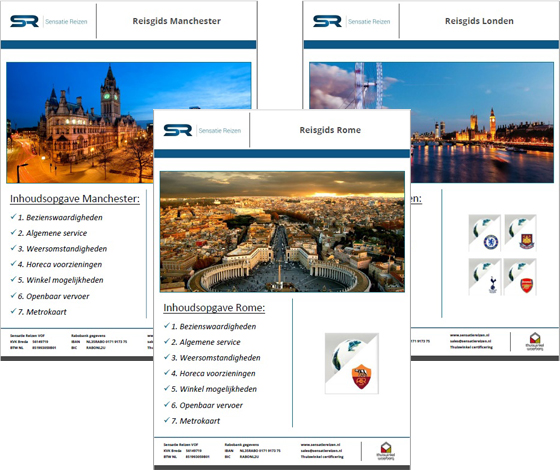Select the West Ham club badge tile
The height and width of the screenshot is (470, 560).
[520, 233]
